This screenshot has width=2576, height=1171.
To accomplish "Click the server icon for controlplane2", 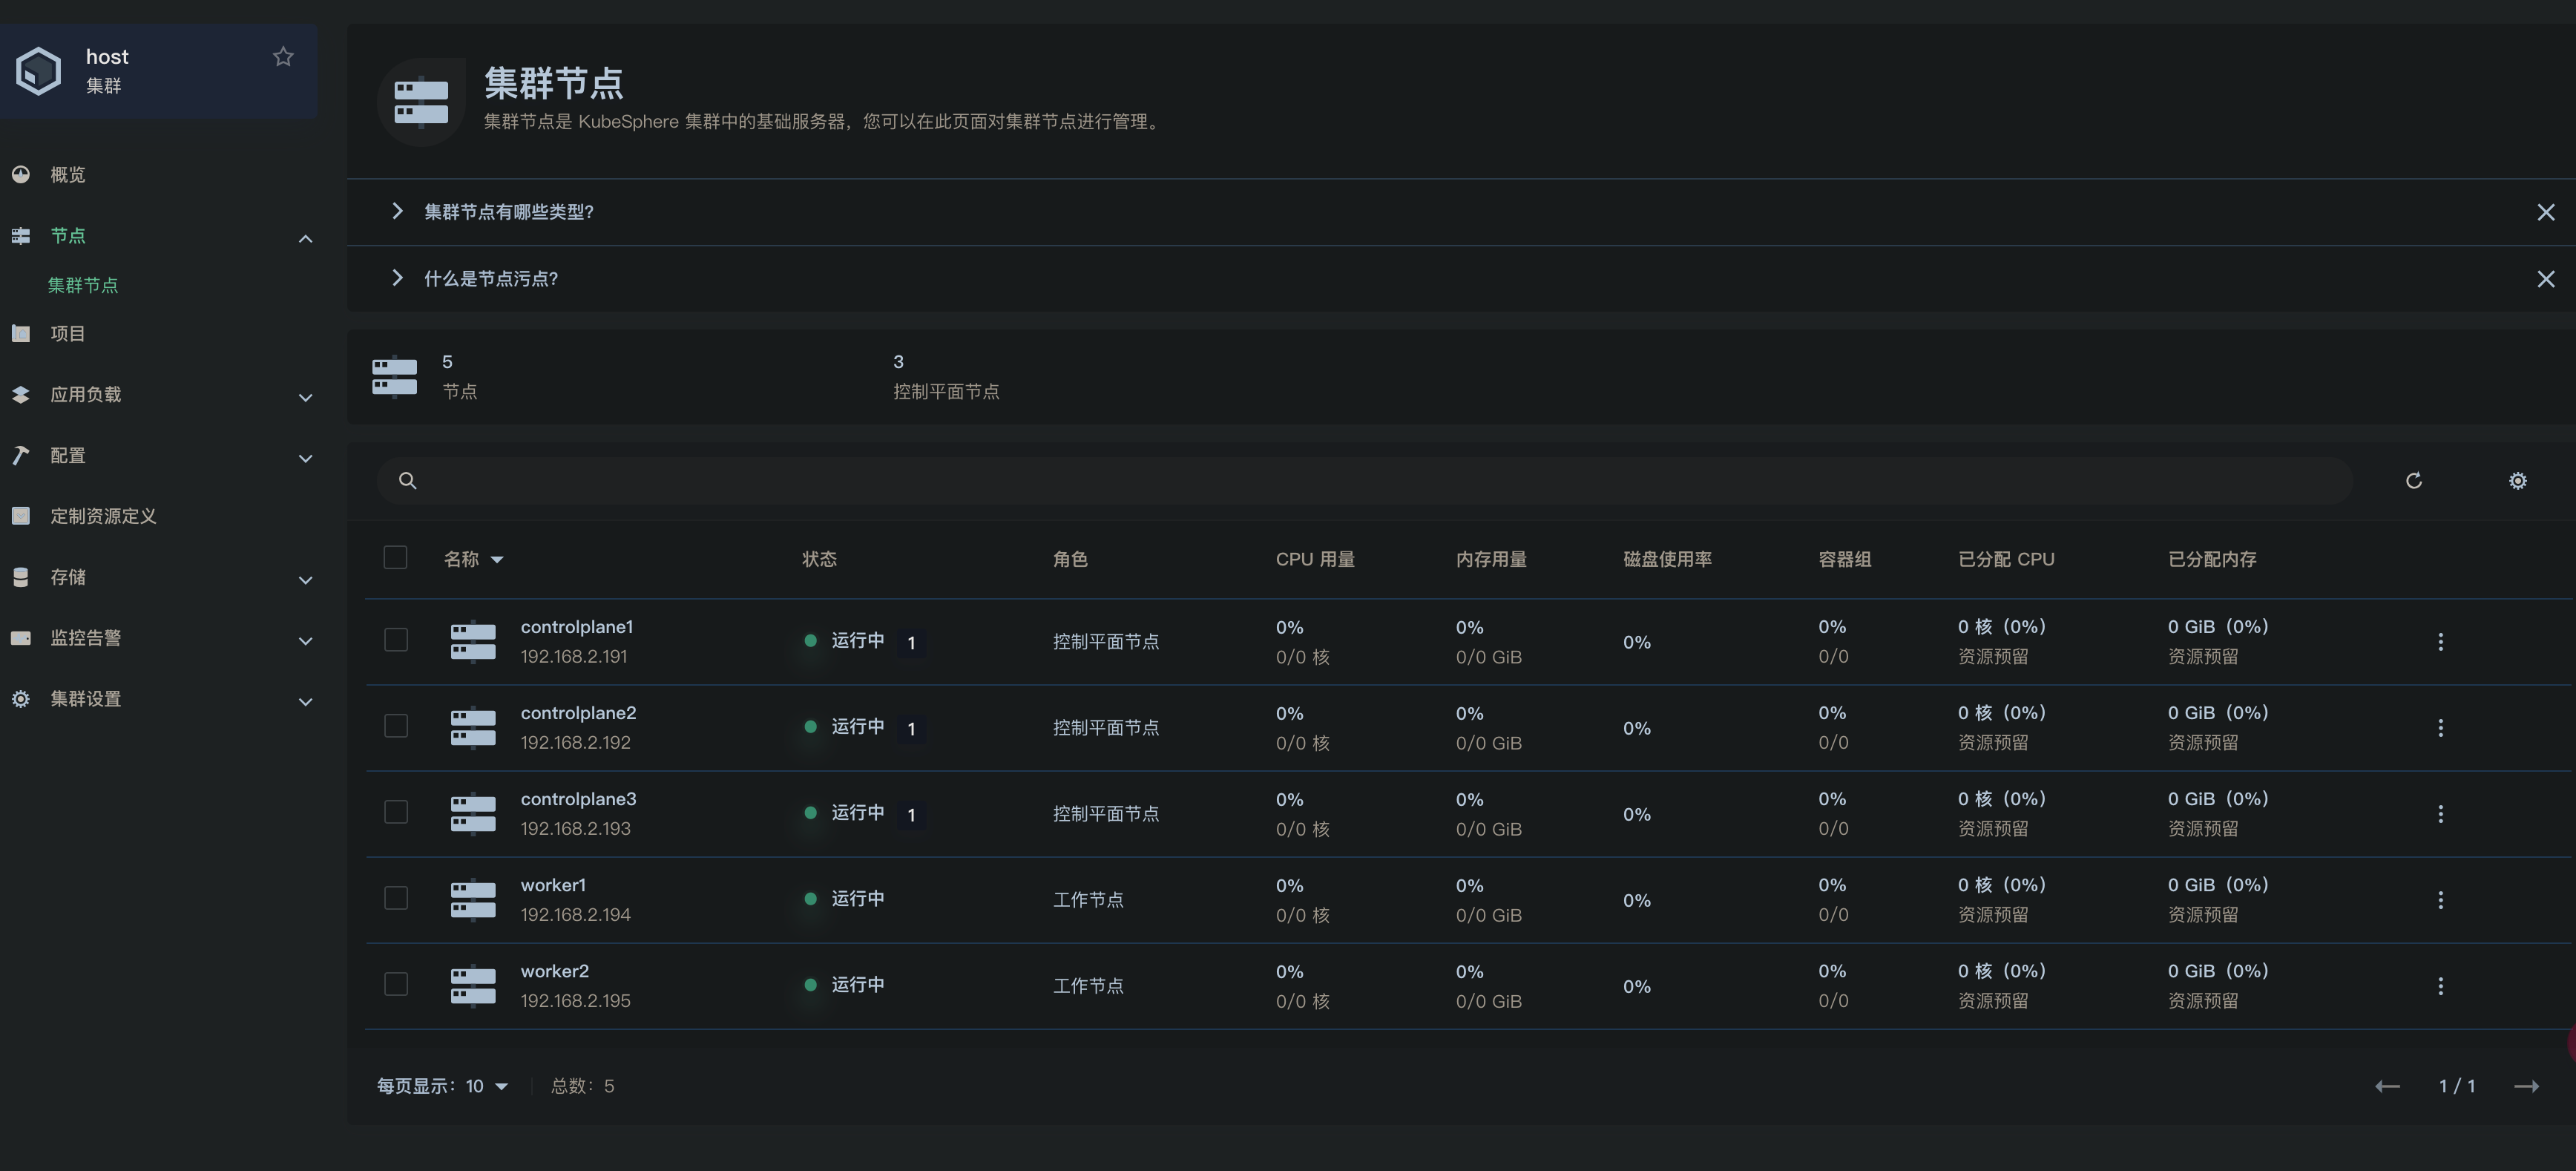I will click(473, 728).
